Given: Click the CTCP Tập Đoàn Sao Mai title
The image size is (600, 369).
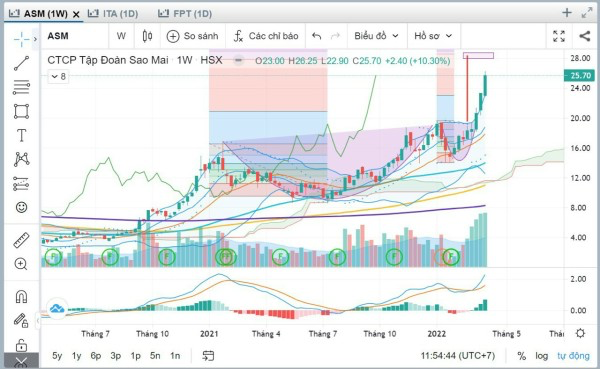Looking at the screenshot, I should point(108,60).
